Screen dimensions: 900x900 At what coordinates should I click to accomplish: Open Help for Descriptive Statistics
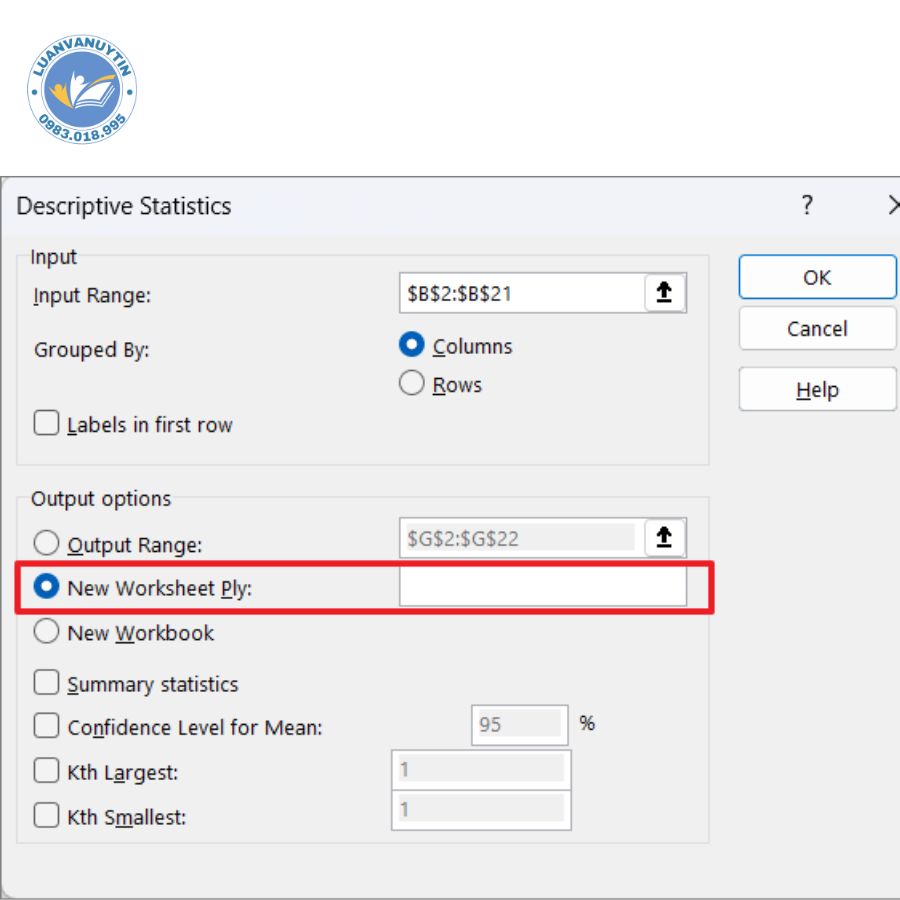[x=817, y=390]
